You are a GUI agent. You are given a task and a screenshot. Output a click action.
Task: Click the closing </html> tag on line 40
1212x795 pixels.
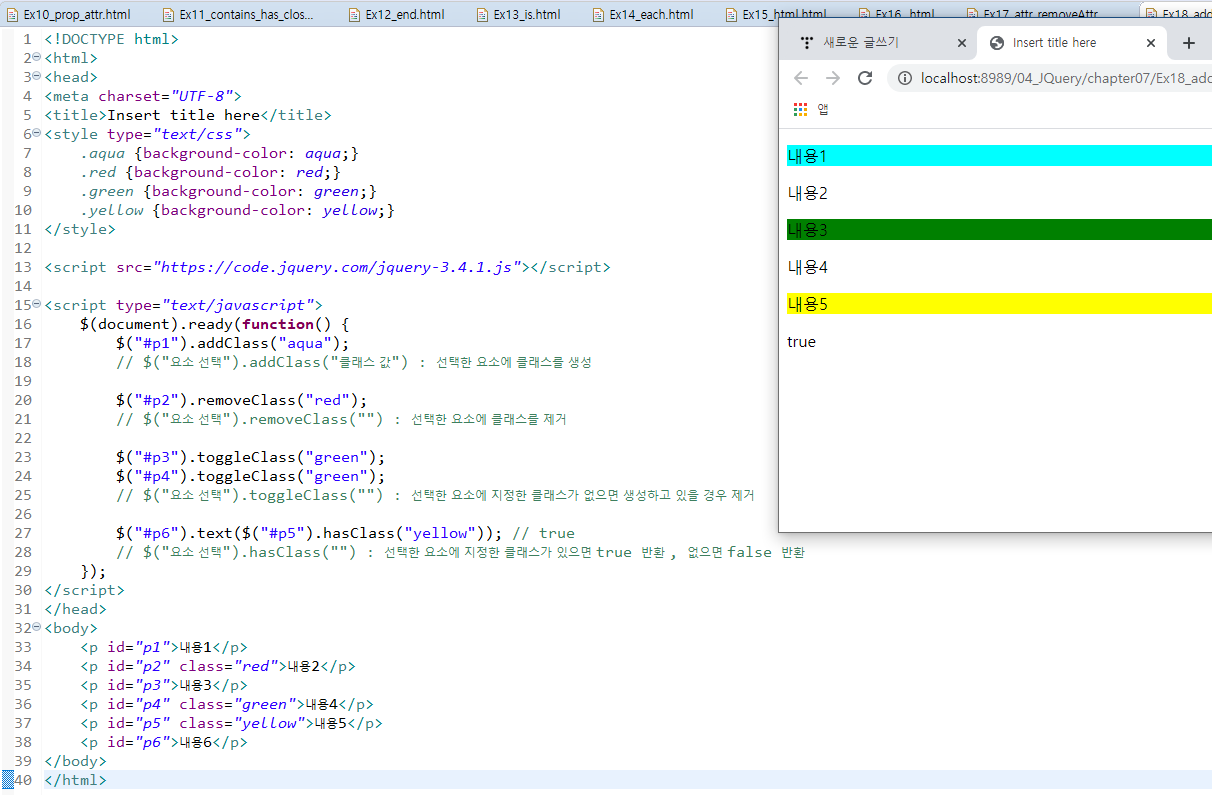click(75, 780)
